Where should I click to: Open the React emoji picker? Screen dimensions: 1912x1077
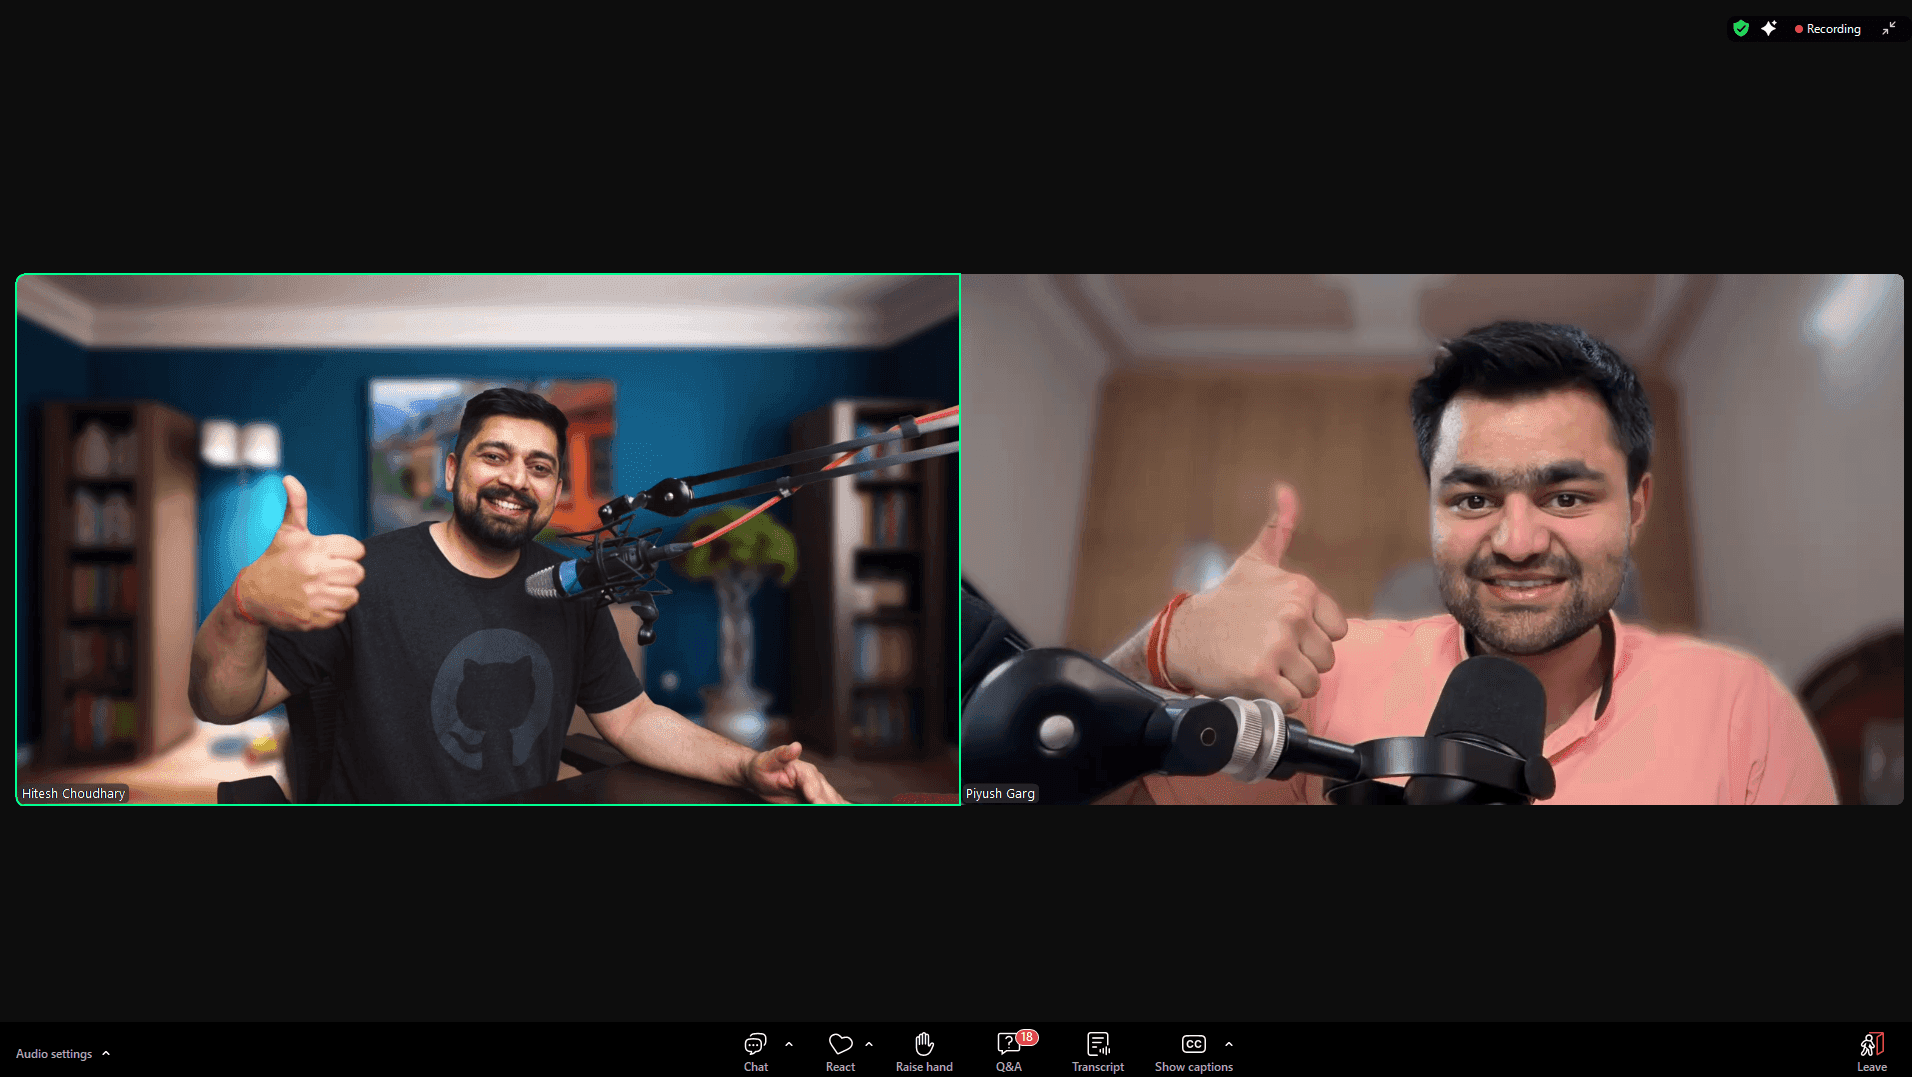[x=841, y=1050]
